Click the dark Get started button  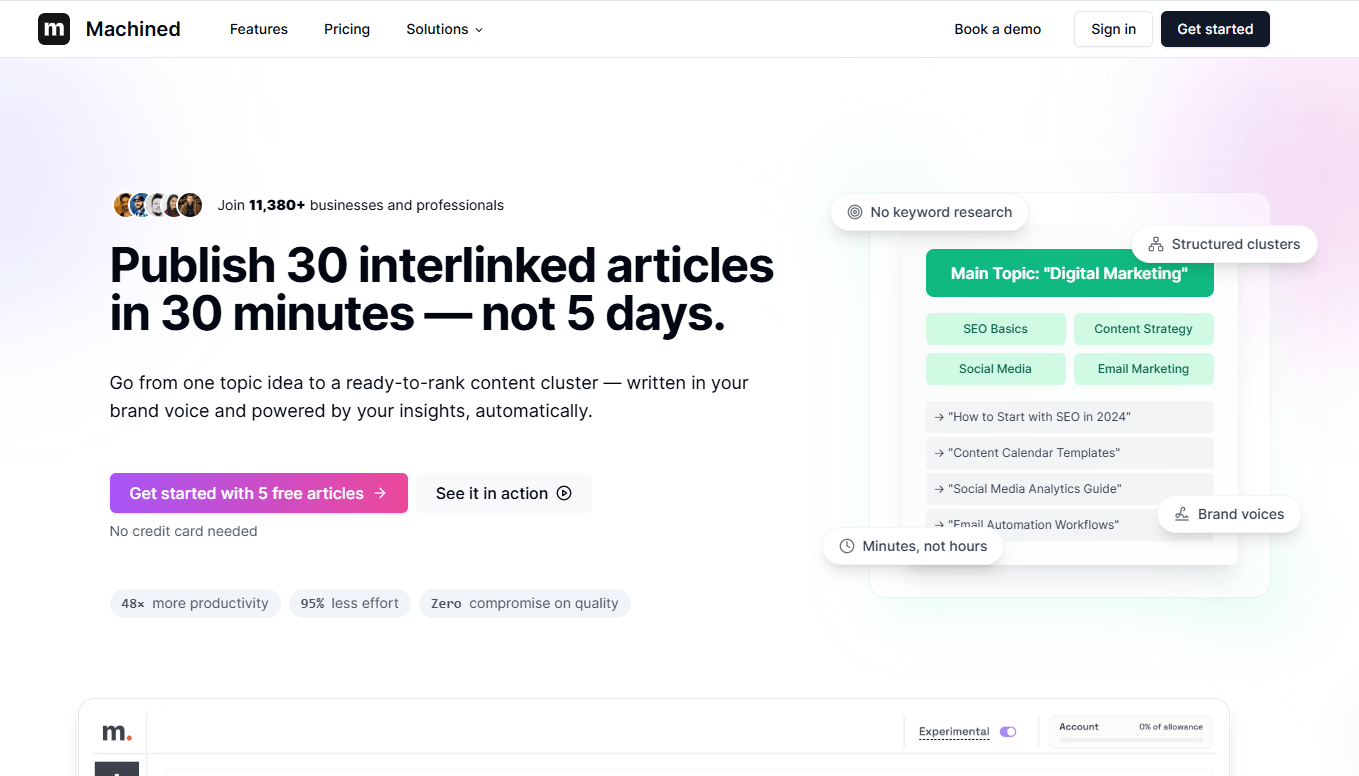tap(1215, 29)
